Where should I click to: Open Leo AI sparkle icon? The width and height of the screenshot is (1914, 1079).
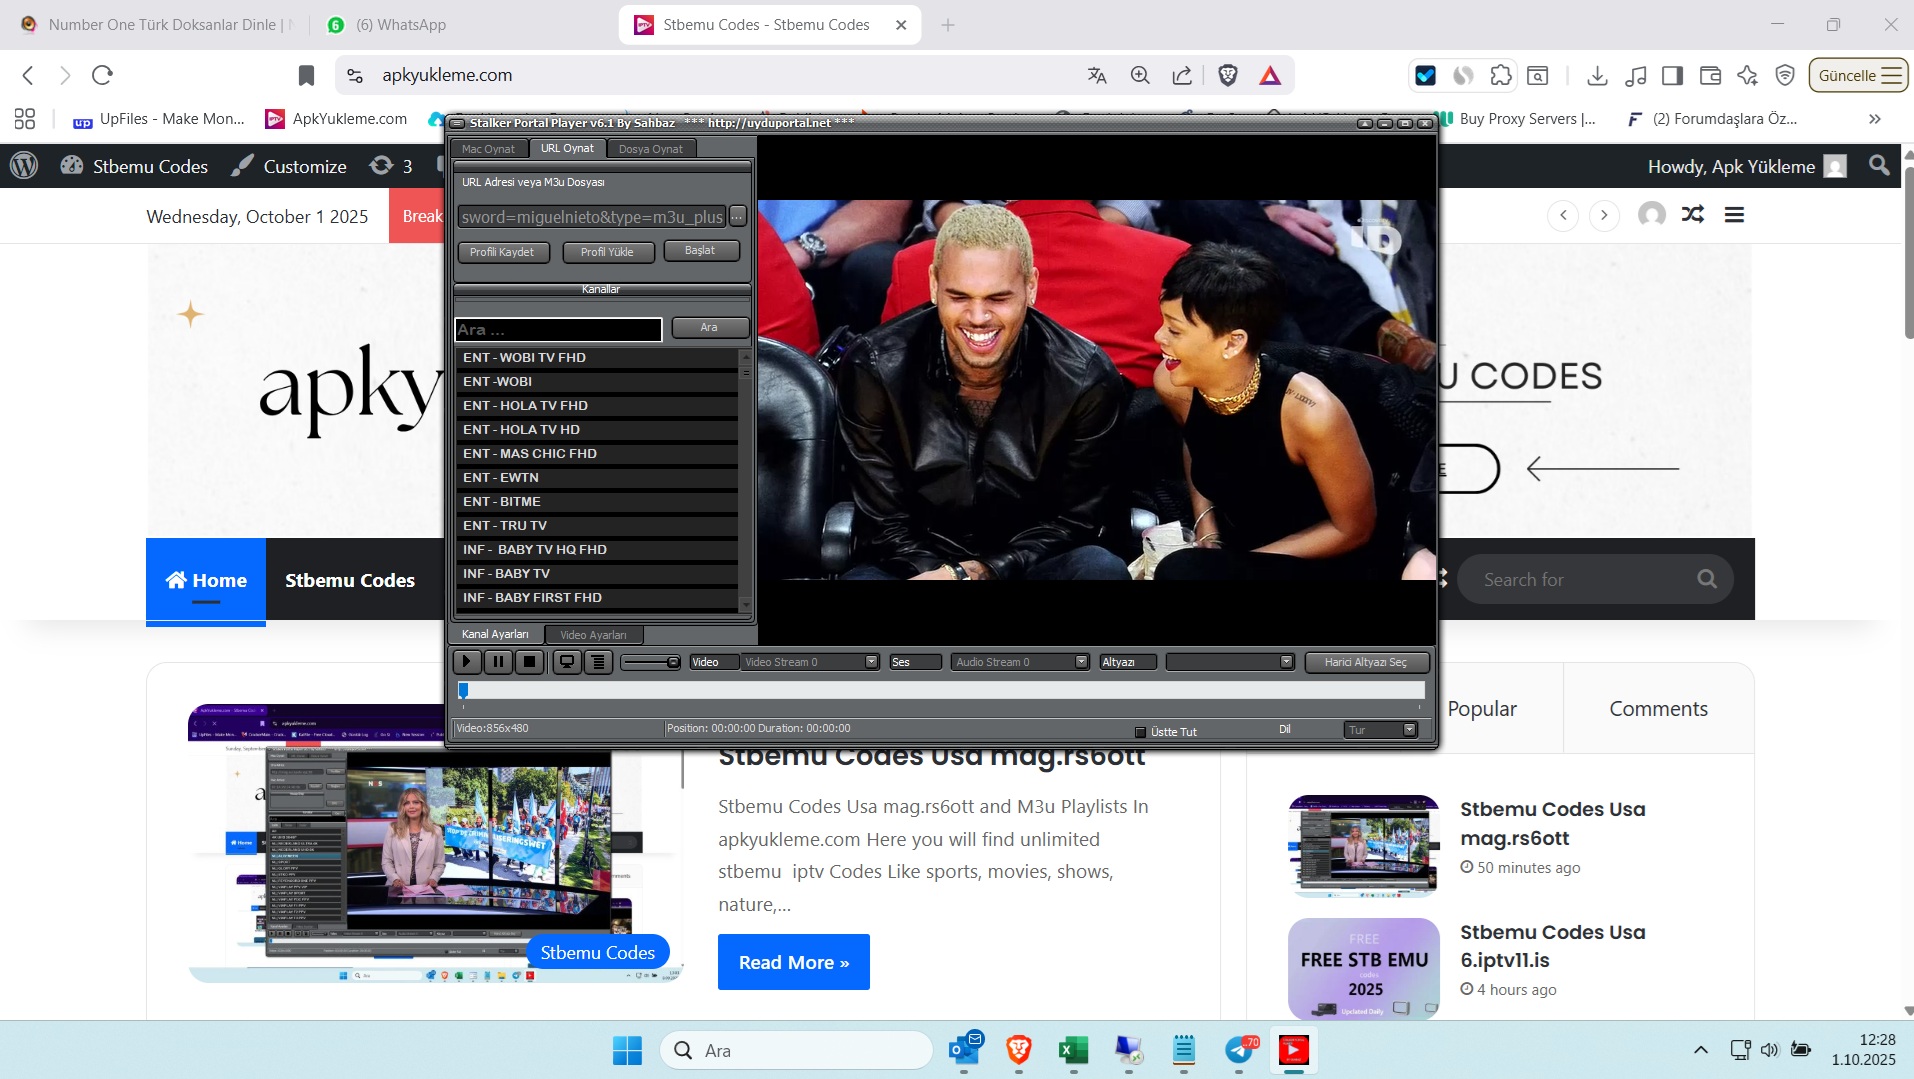tap(1747, 75)
